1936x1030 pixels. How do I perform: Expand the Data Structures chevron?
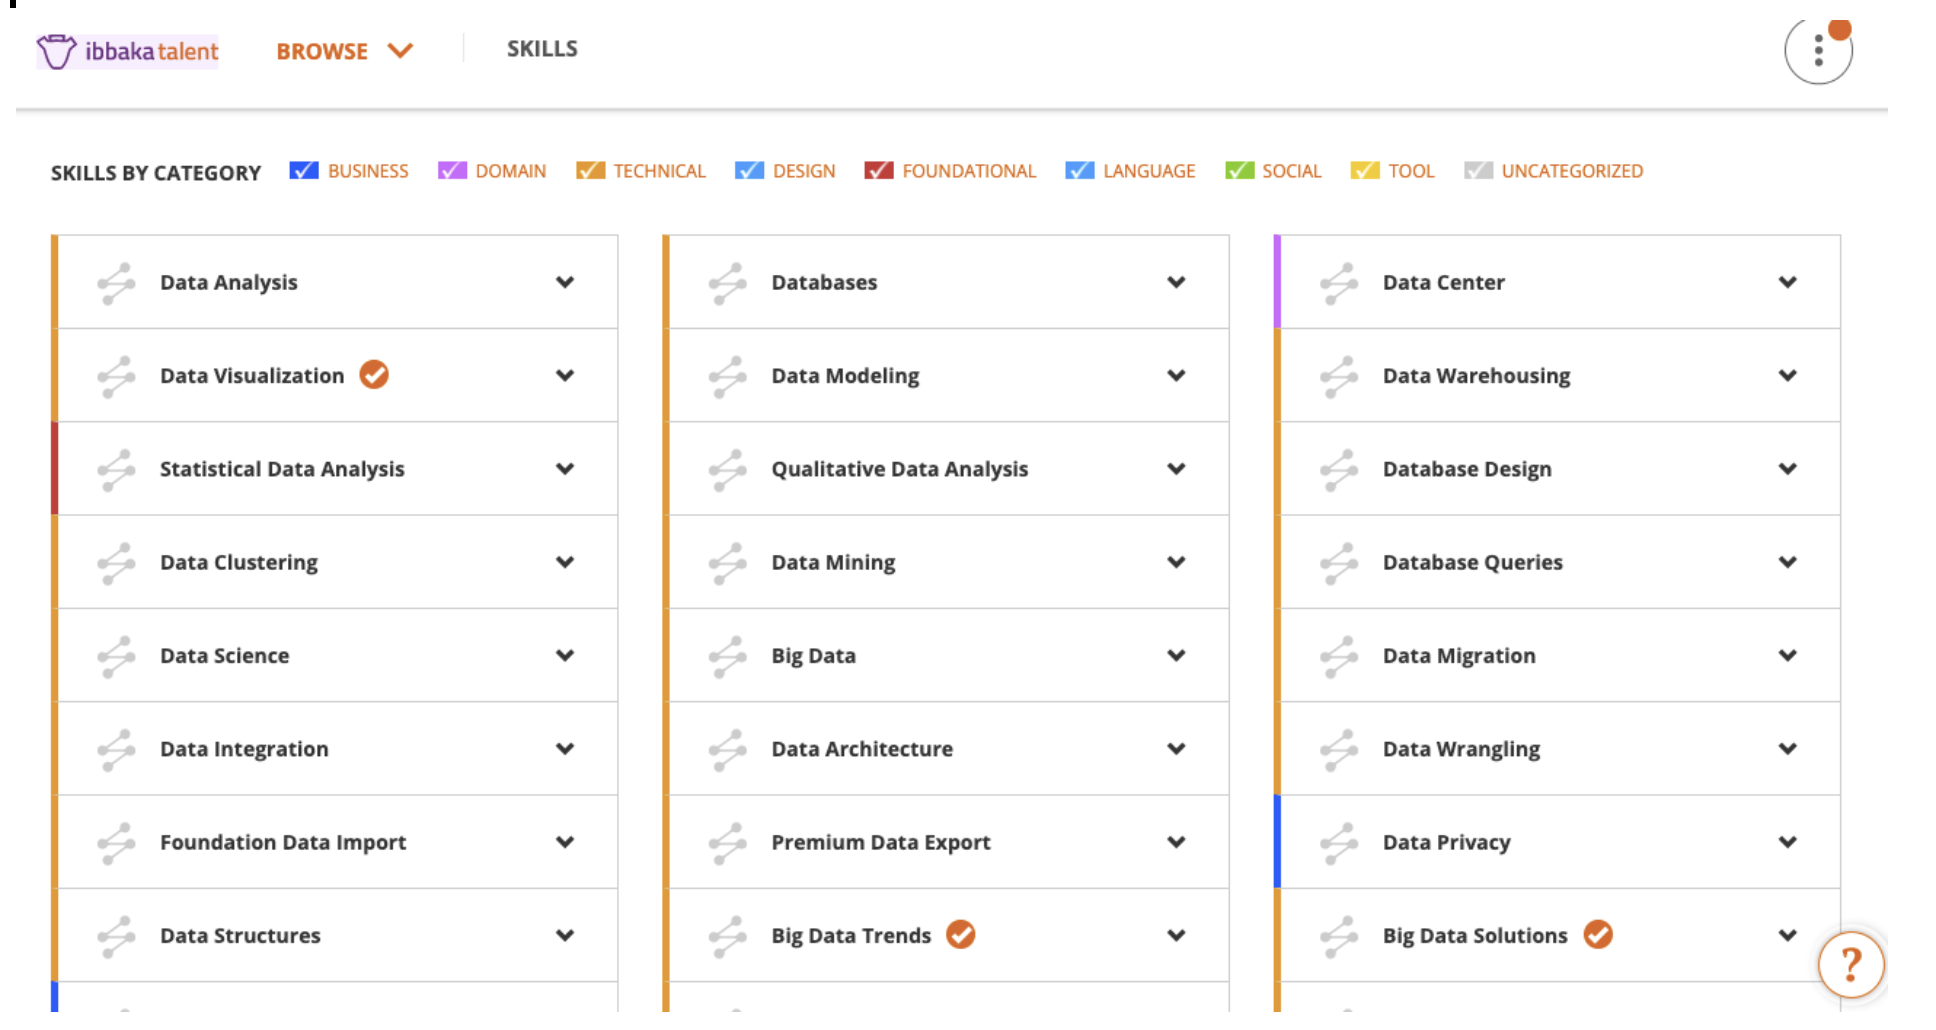tap(565, 936)
